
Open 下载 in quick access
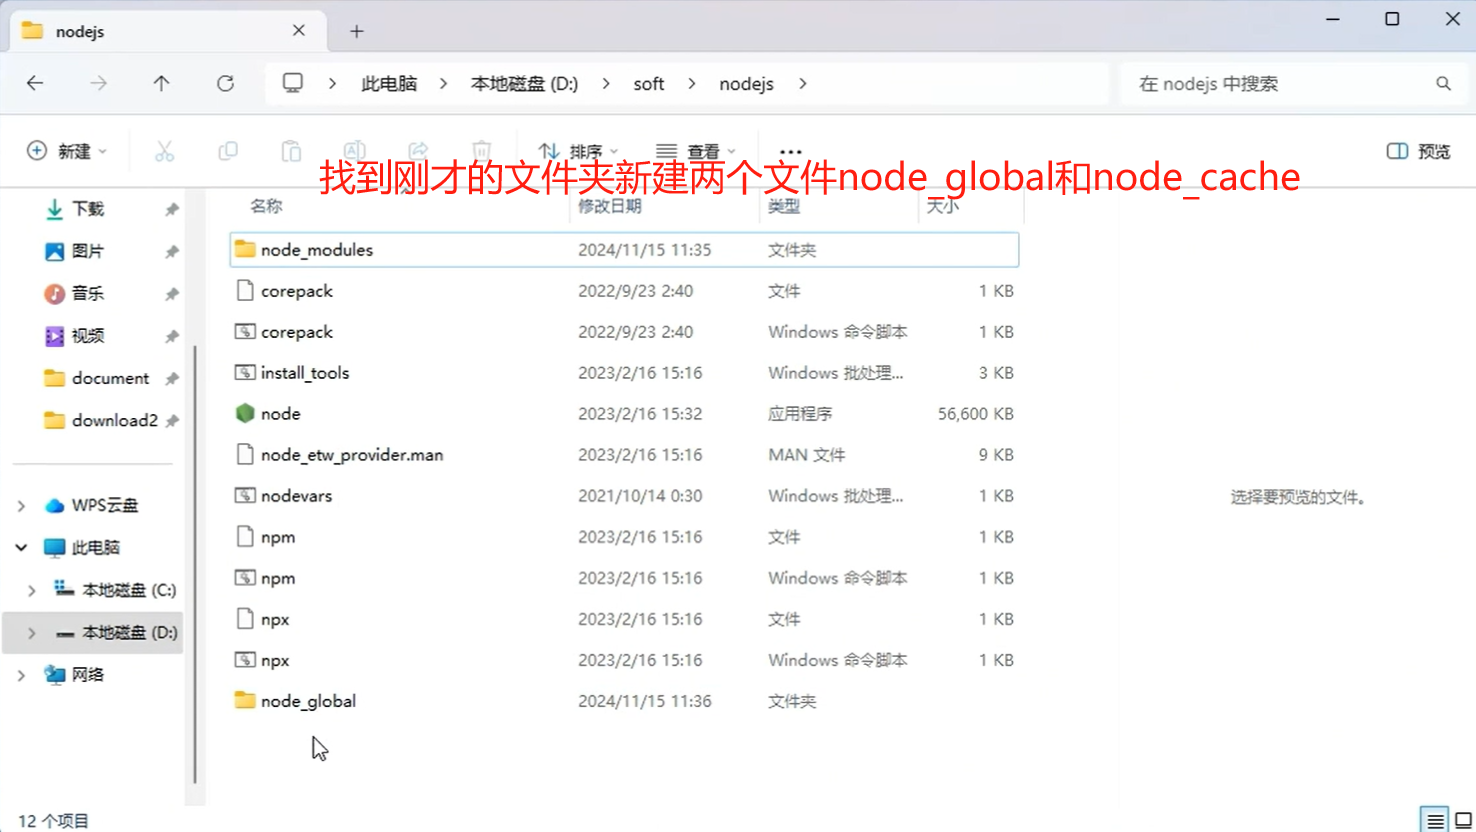point(88,209)
